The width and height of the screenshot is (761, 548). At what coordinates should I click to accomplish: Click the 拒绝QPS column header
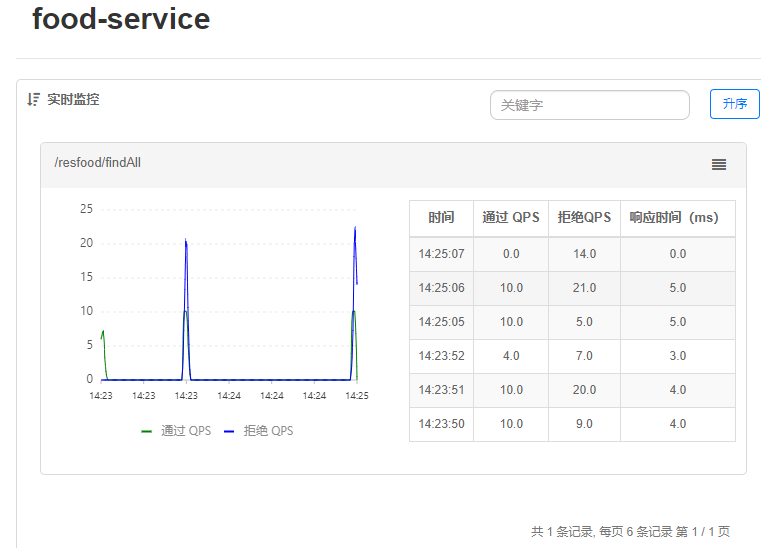(x=584, y=217)
